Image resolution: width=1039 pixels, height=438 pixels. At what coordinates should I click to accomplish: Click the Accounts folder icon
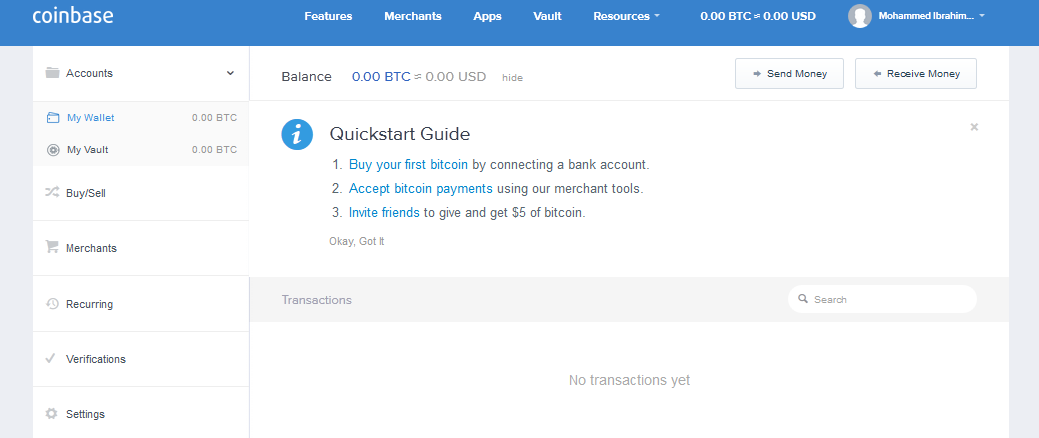pos(52,73)
